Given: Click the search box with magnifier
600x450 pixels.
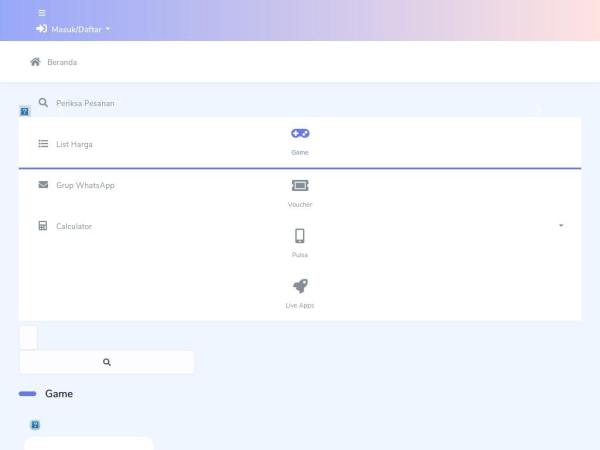Looking at the screenshot, I should click(x=107, y=362).
